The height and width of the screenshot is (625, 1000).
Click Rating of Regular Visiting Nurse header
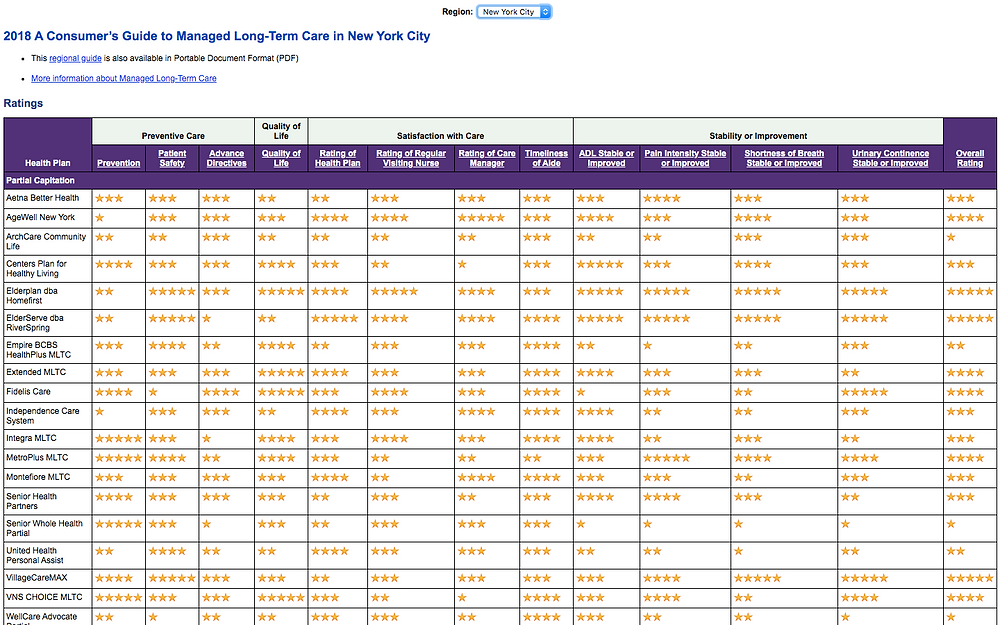click(412, 157)
